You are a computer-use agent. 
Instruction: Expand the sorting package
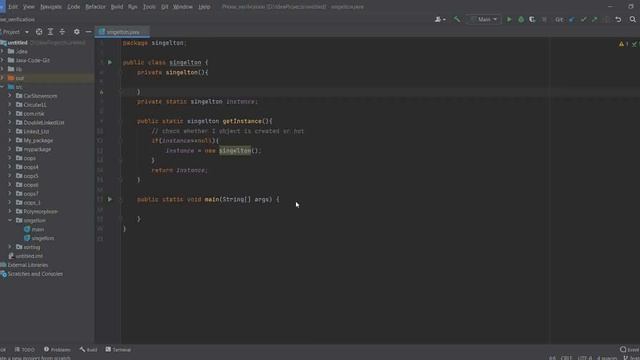coord(10,247)
